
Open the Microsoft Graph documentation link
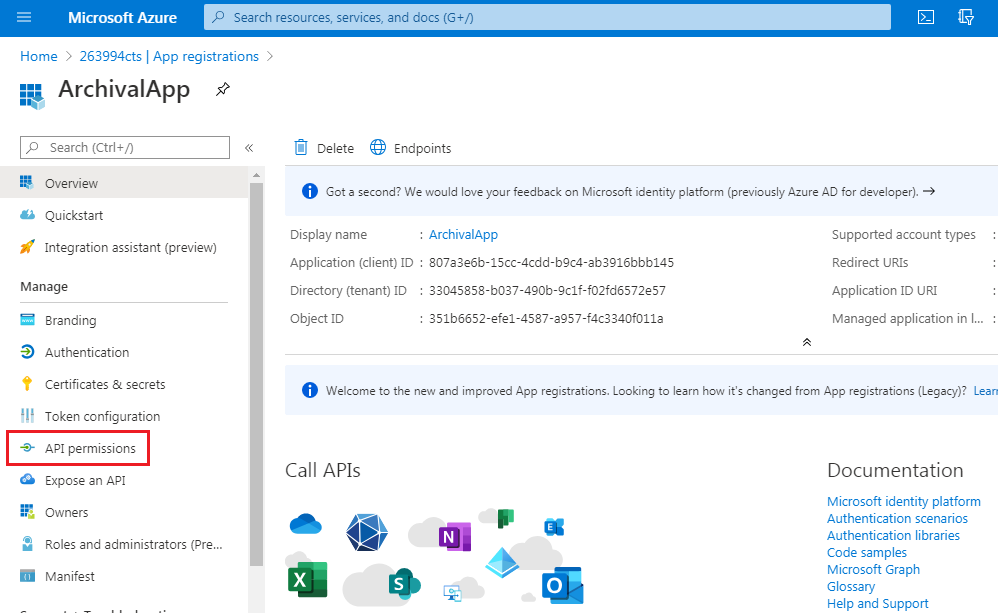point(873,569)
